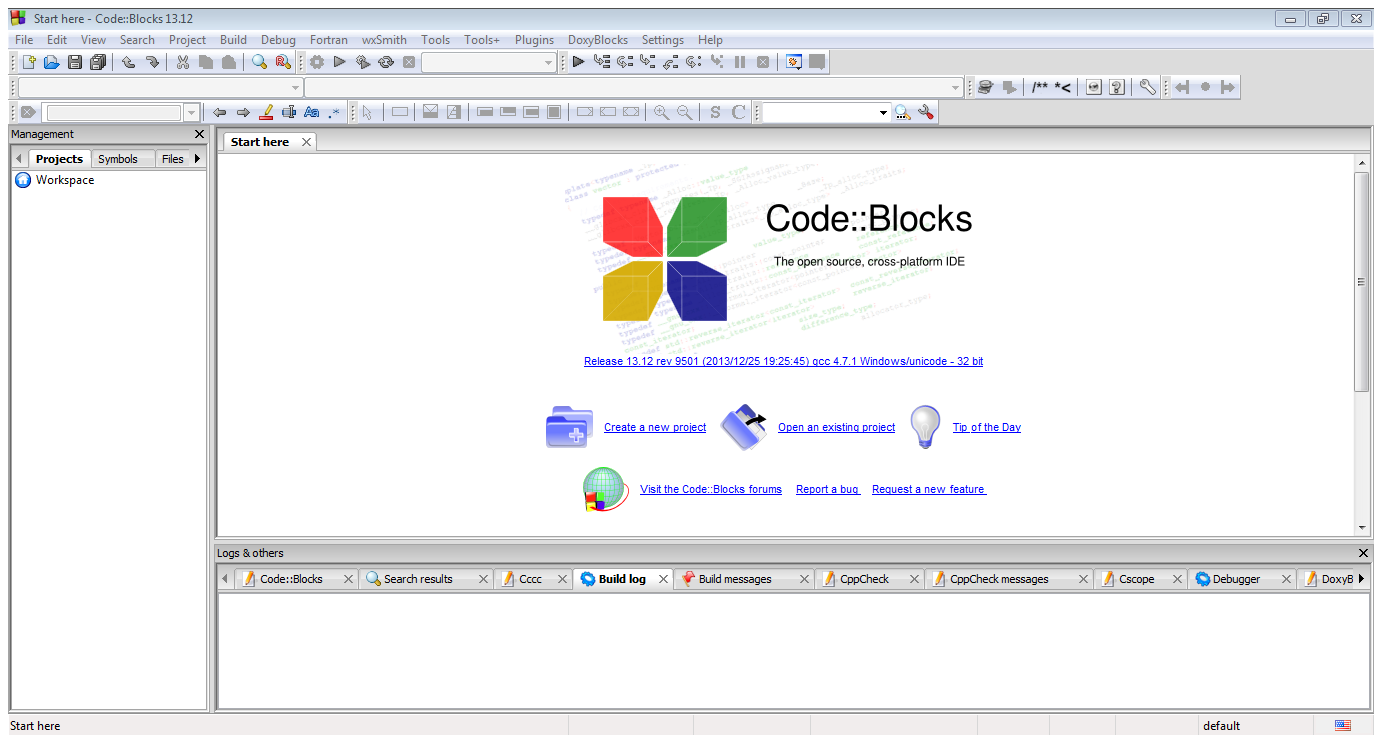
Task: Open the File menu
Action: 24,40
